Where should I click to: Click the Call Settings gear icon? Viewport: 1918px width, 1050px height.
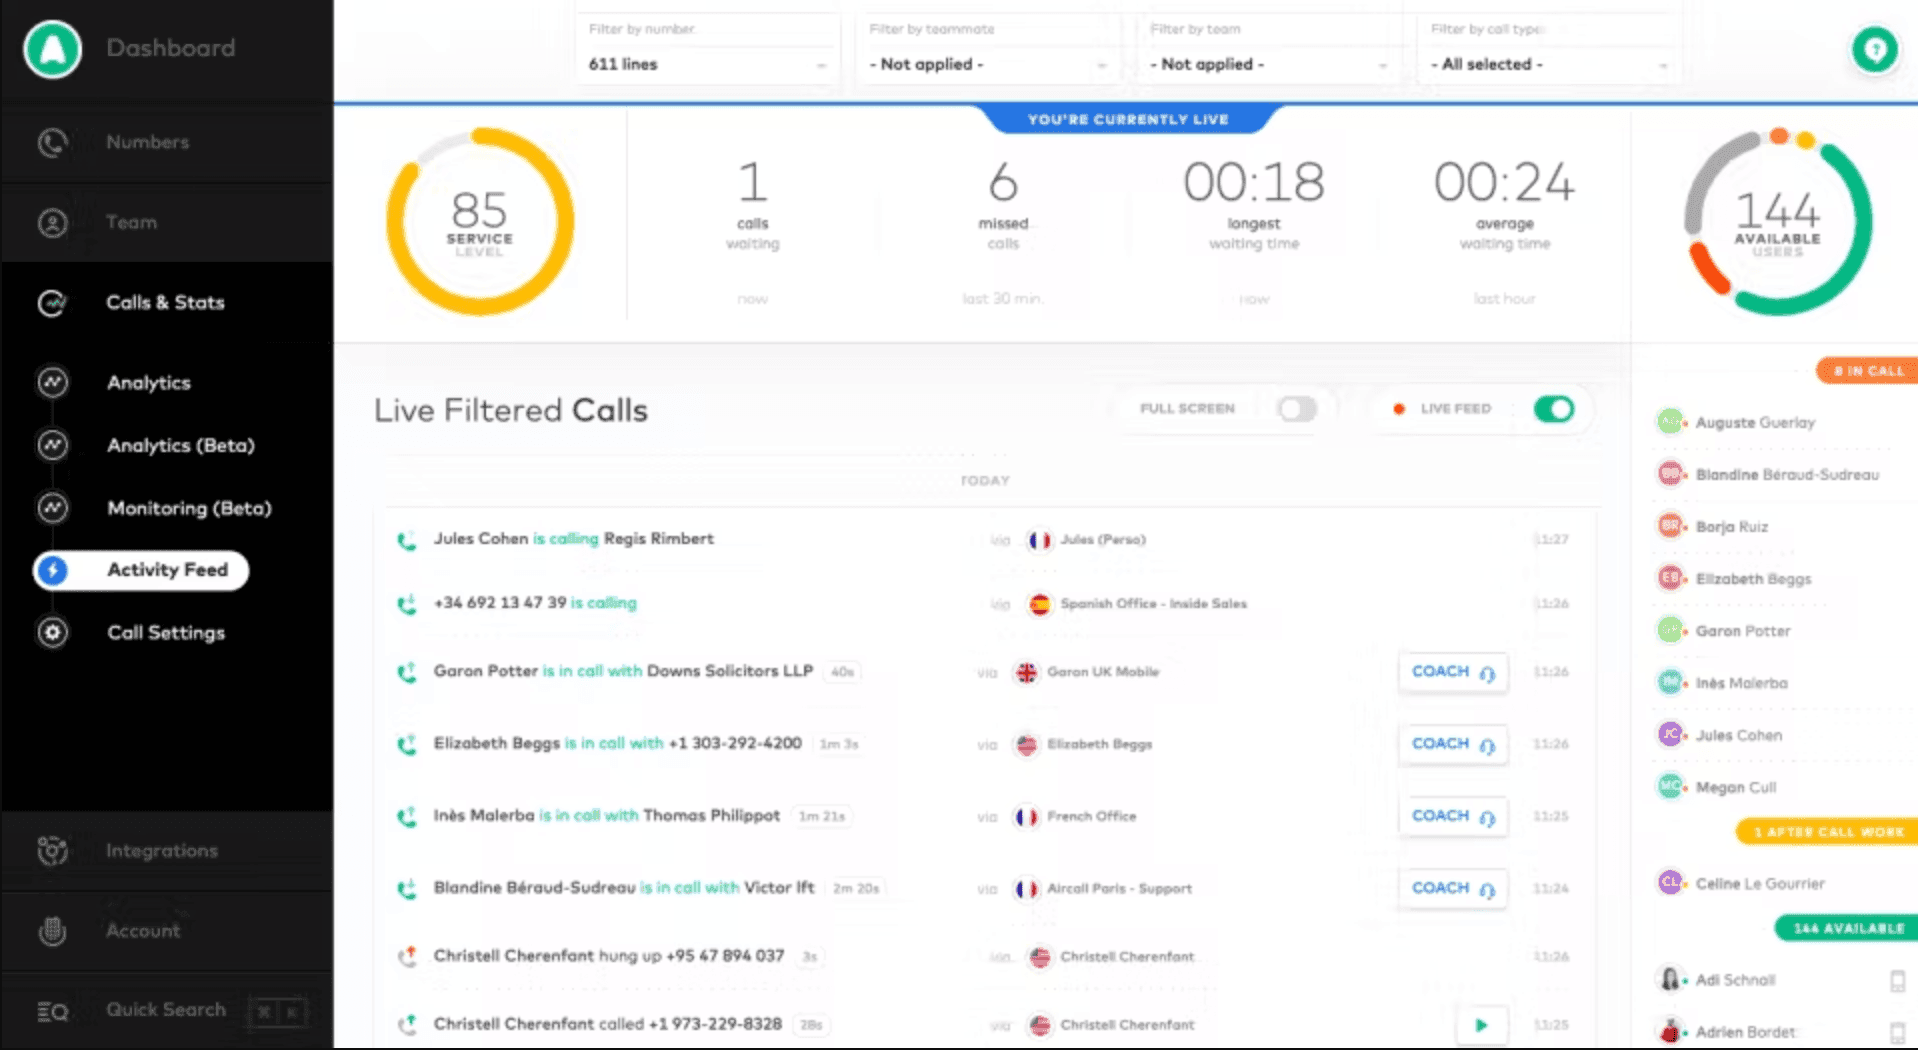pyautogui.click(x=52, y=632)
